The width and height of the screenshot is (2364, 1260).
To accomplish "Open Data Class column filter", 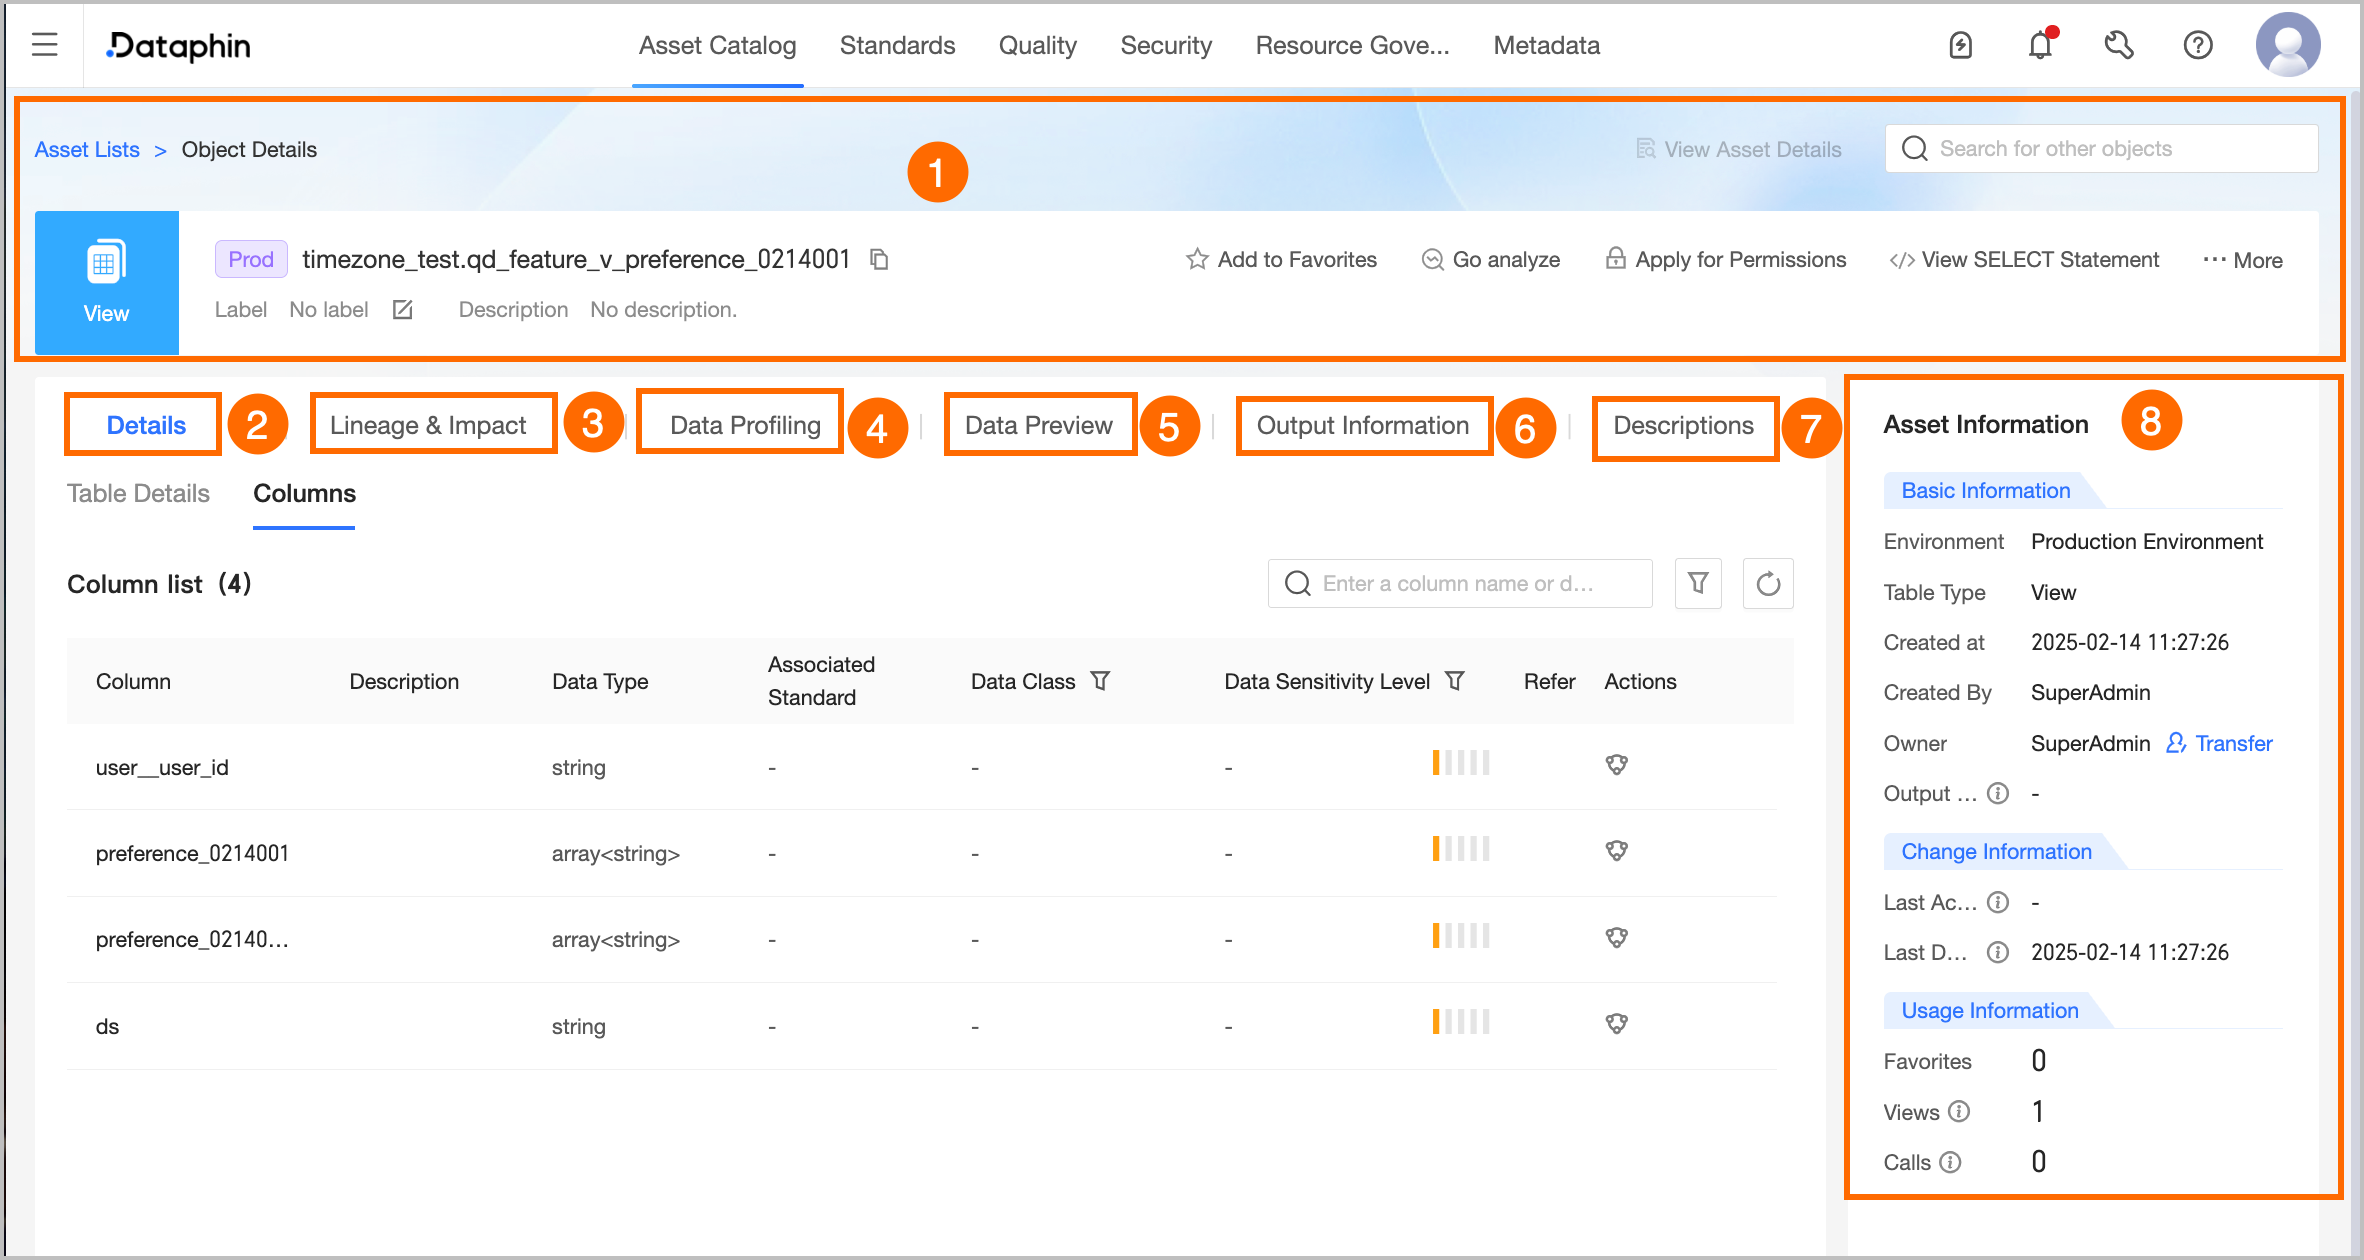I will [x=1100, y=681].
